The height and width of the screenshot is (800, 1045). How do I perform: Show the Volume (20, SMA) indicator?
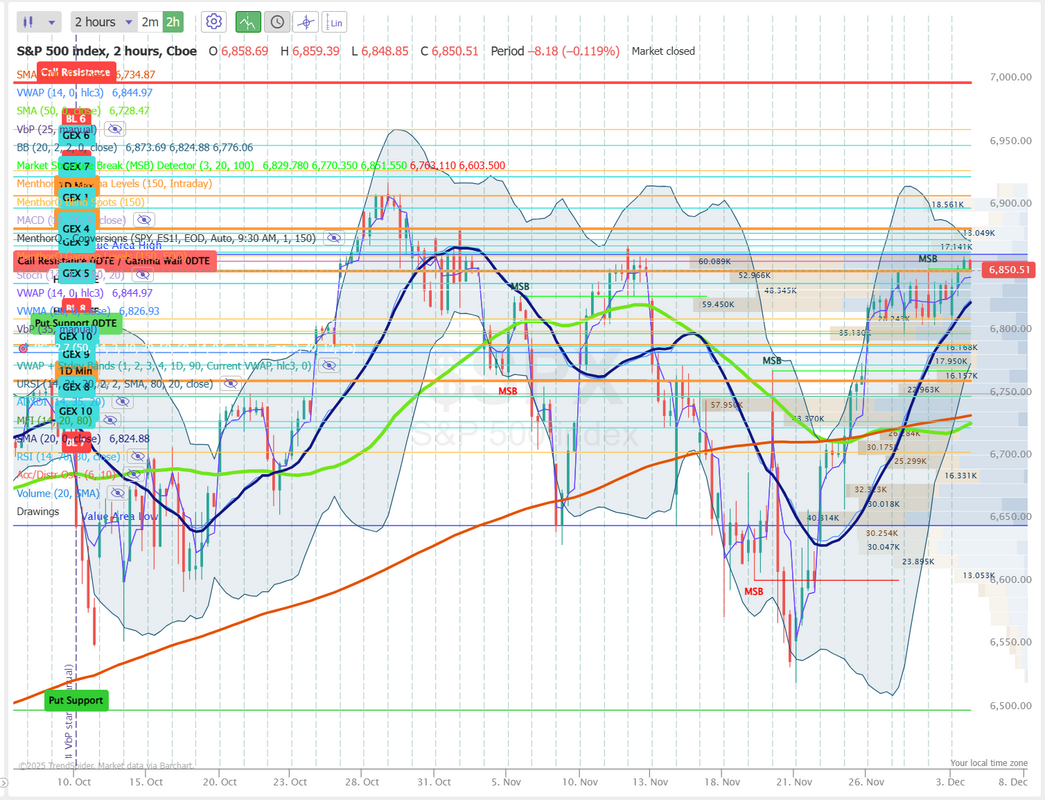click(x=116, y=493)
